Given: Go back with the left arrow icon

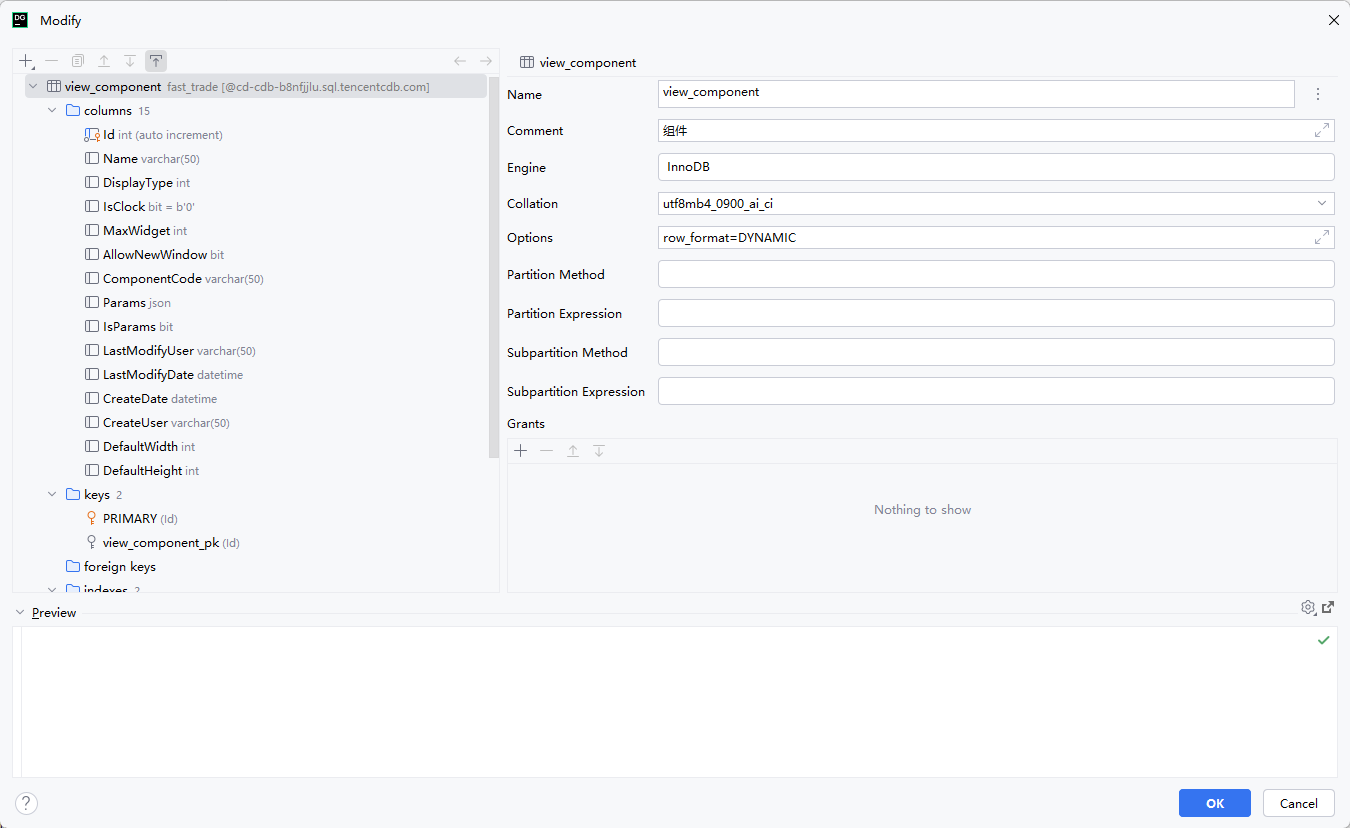Looking at the screenshot, I should click(x=460, y=61).
